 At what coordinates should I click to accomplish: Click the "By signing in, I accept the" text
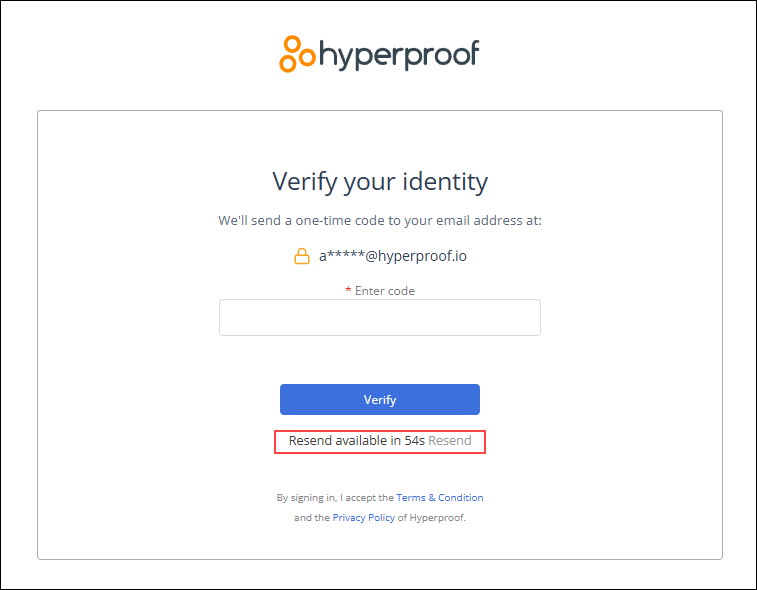(334, 498)
